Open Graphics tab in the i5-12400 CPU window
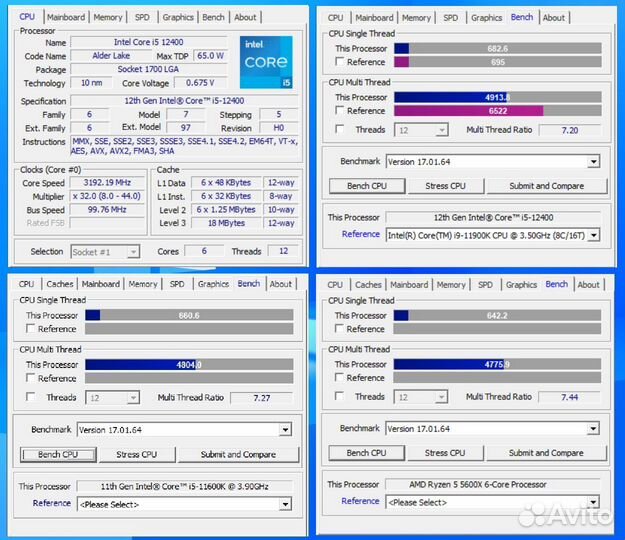Screen dimensions: 625x540 178,18
